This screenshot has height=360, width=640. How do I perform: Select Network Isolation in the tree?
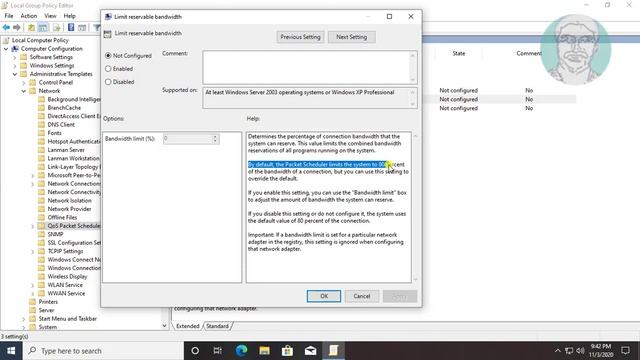(x=69, y=200)
